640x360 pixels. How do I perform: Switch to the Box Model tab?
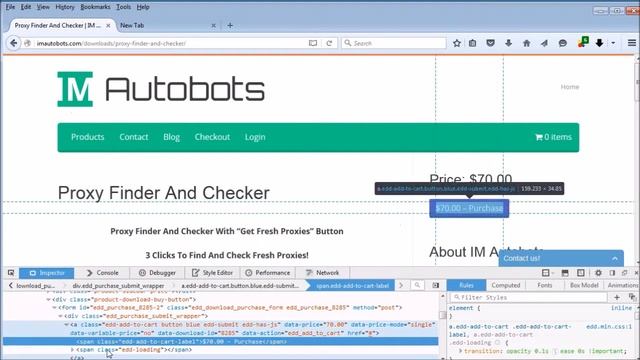pyautogui.click(x=584, y=285)
